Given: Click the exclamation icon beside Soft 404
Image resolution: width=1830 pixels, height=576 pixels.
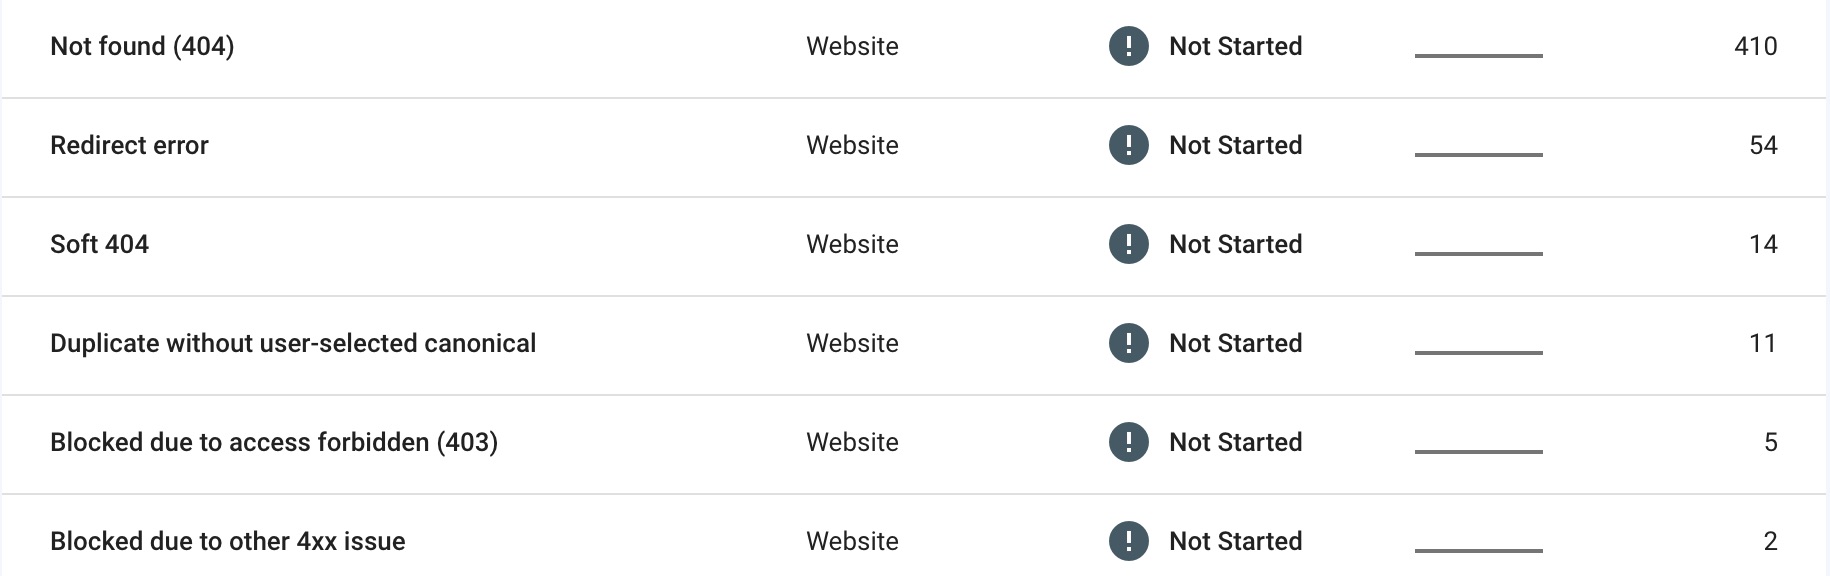Looking at the screenshot, I should 1128,244.
